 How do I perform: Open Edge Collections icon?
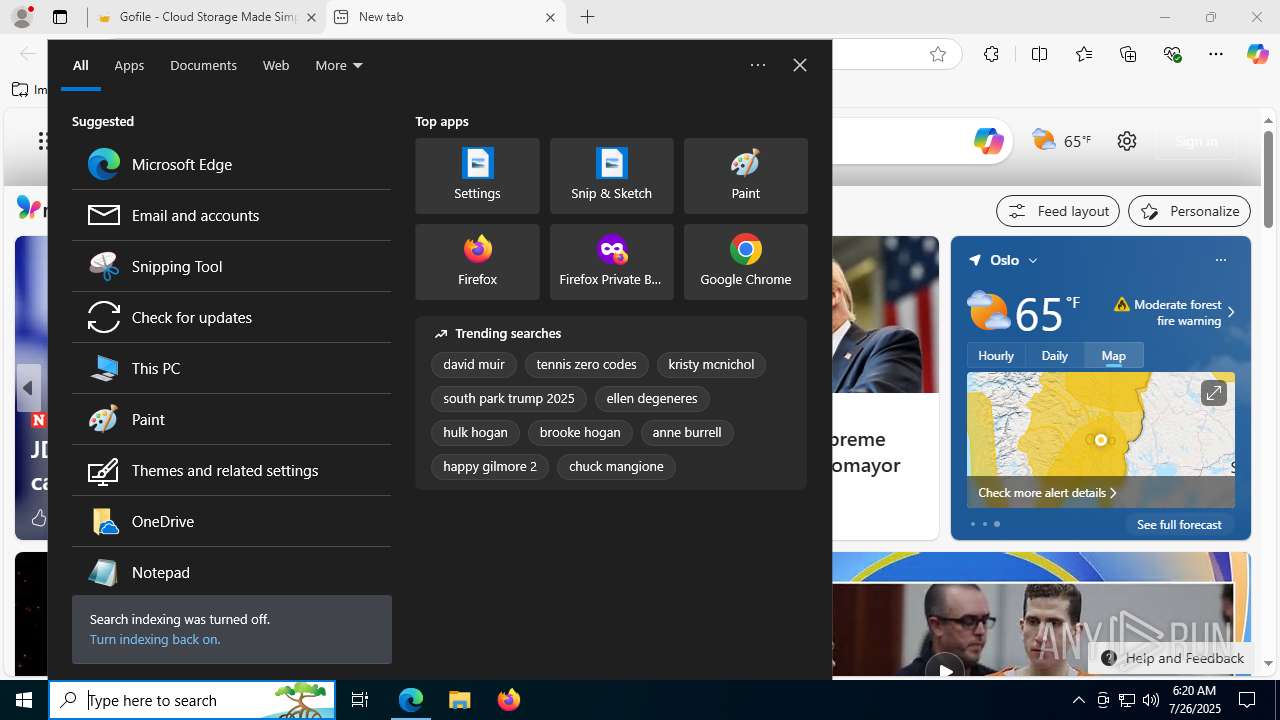point(1128,54)
